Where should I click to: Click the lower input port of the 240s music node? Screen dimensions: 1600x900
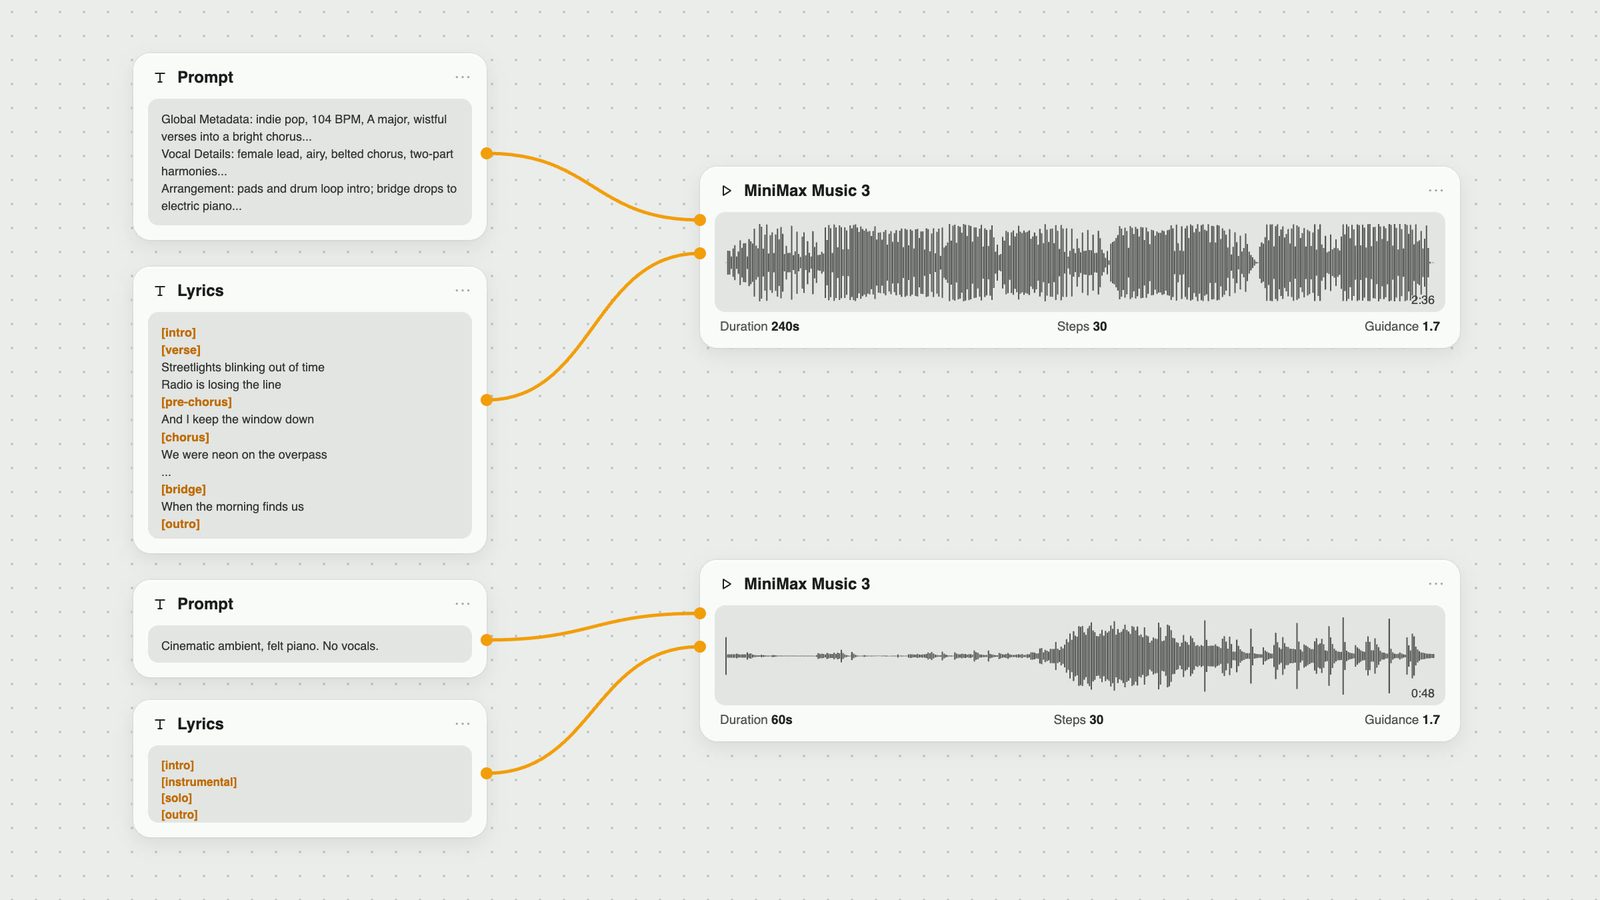tap(700, 253)
